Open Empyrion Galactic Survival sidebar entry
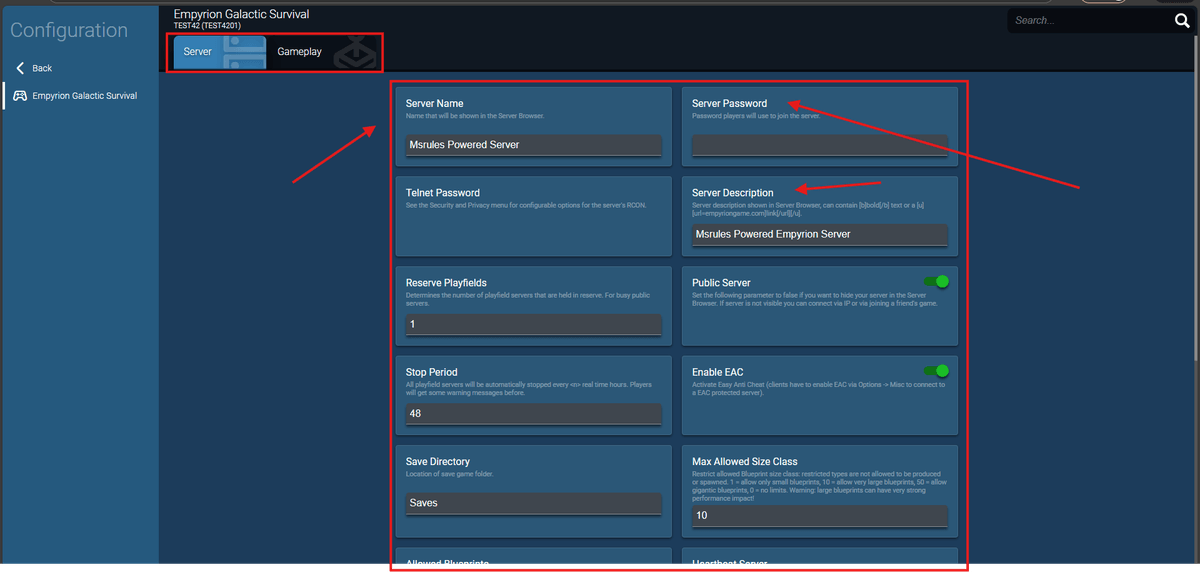Screen dimensions: 1200x572 (80, 96)
